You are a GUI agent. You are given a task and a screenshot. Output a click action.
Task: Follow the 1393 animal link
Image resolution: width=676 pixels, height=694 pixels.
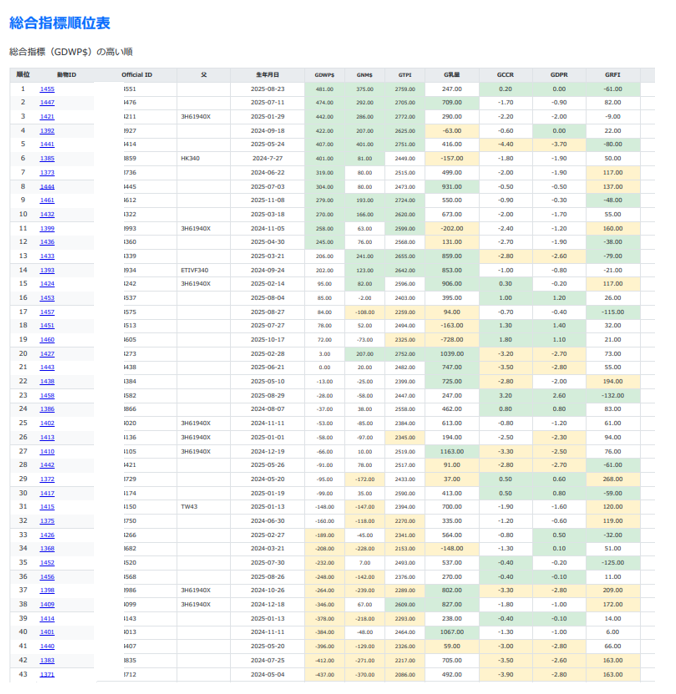47,270
